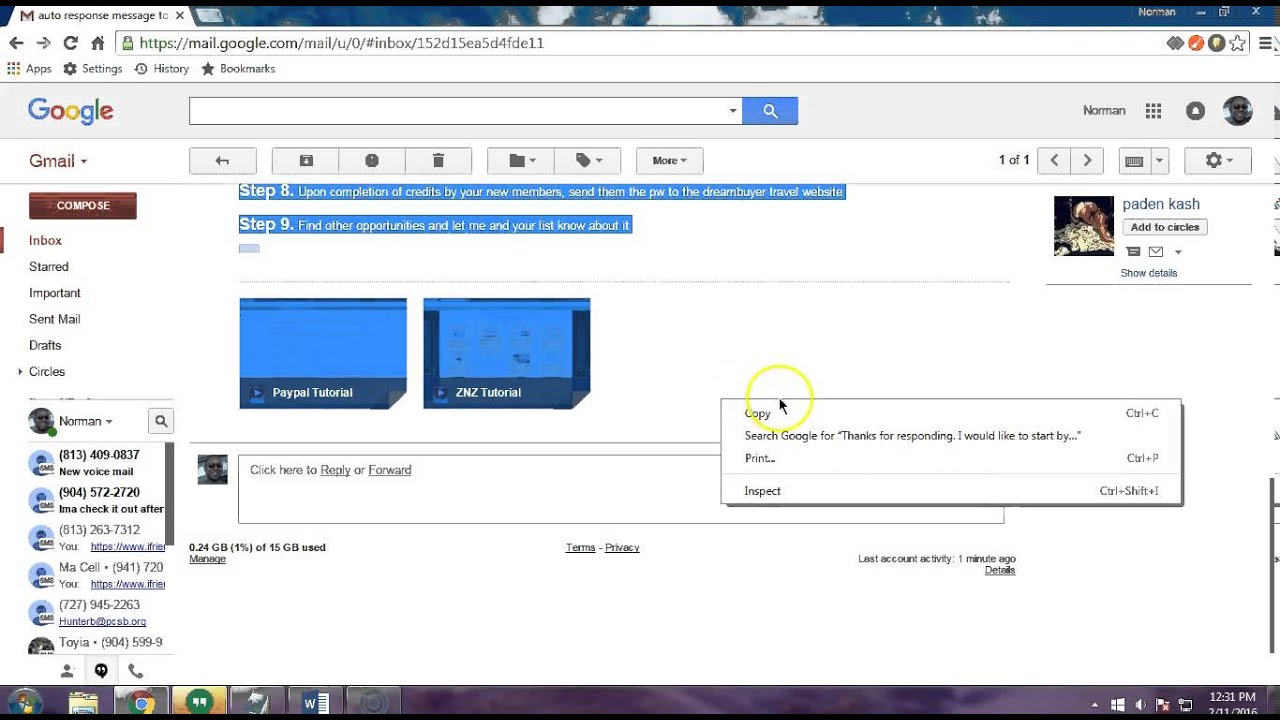Choose Print from the context menu

pos(951,458)
